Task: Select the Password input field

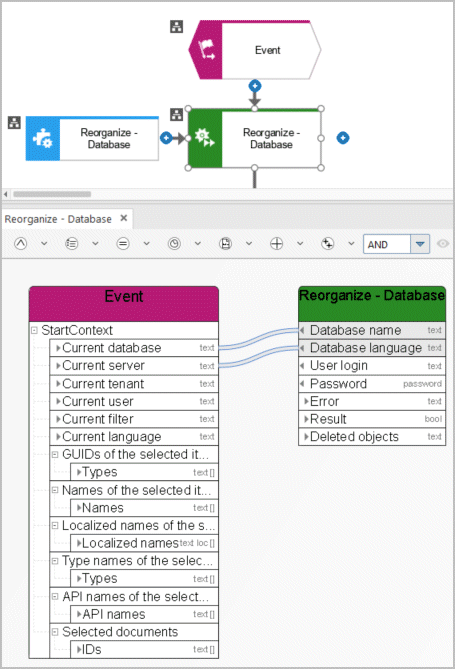Action: (372, 384)
